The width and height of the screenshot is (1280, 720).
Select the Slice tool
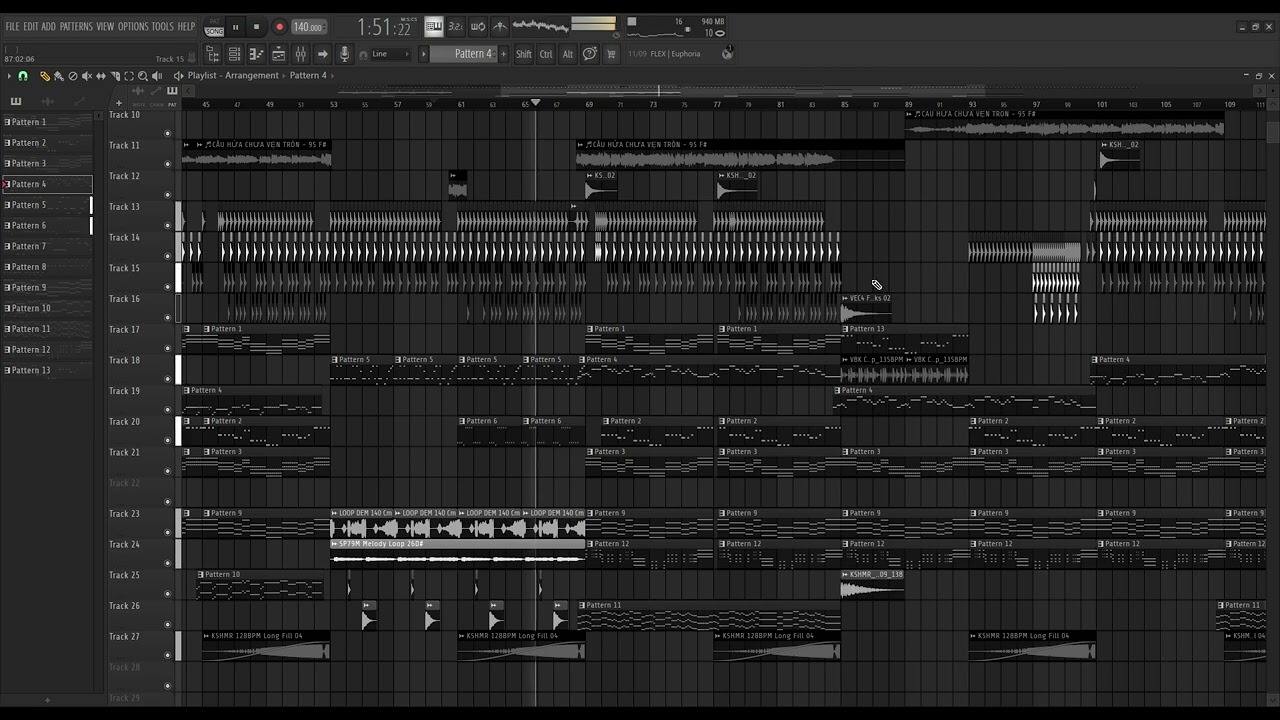click(114, 76)
